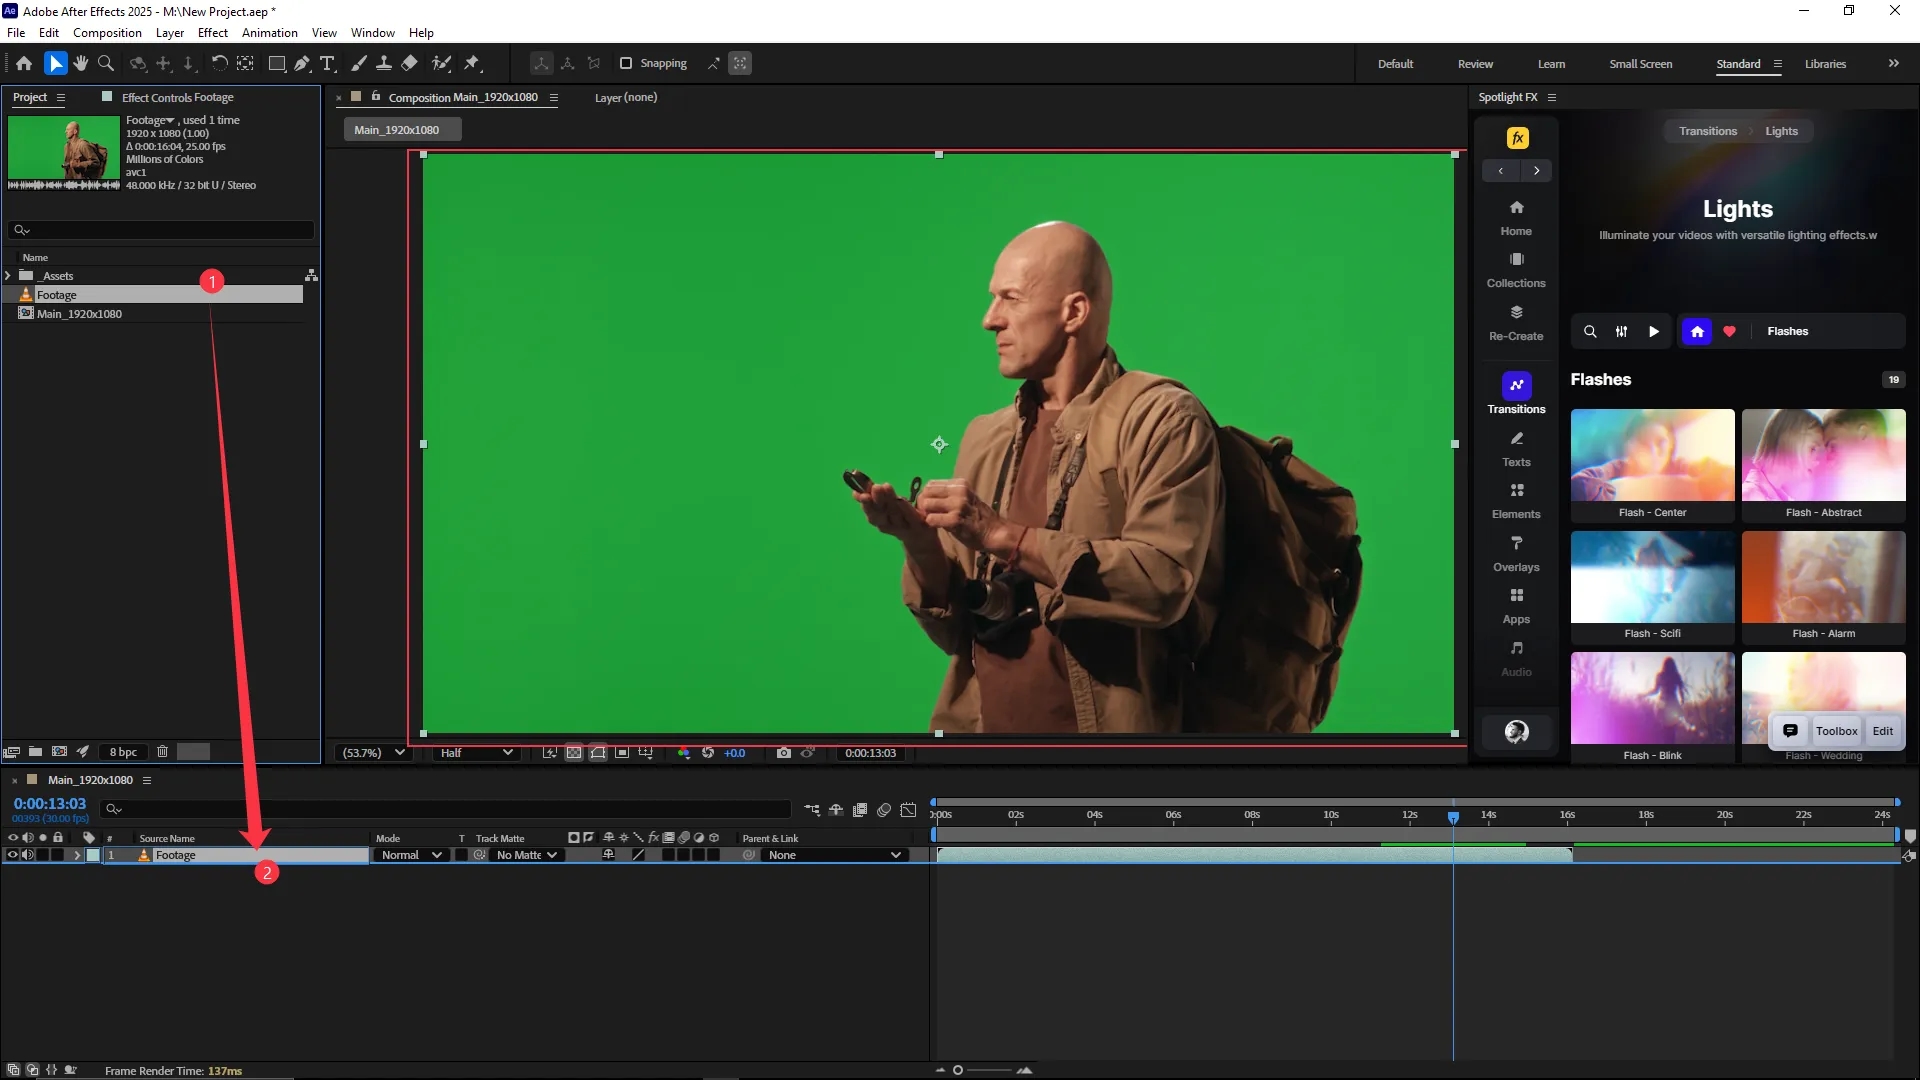The height and width of the screenshot is (1080, 1920).
Task: Open the No Matte track matte dropdown
Action: [526, 855]
